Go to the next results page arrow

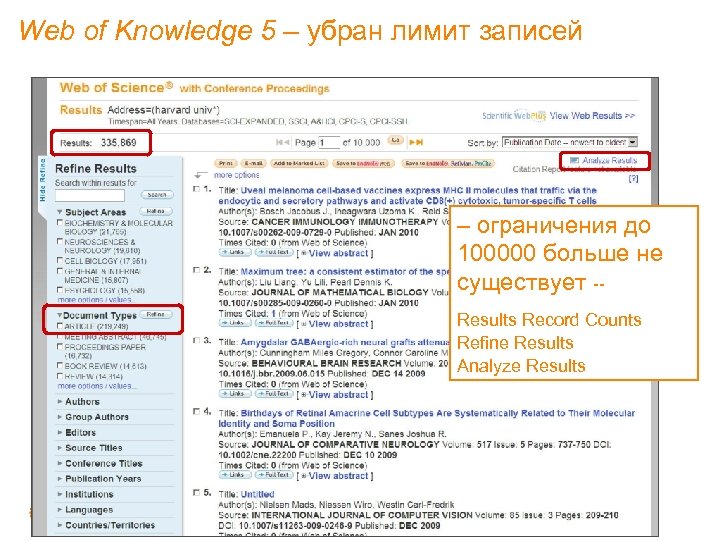[x=412, y=142]
